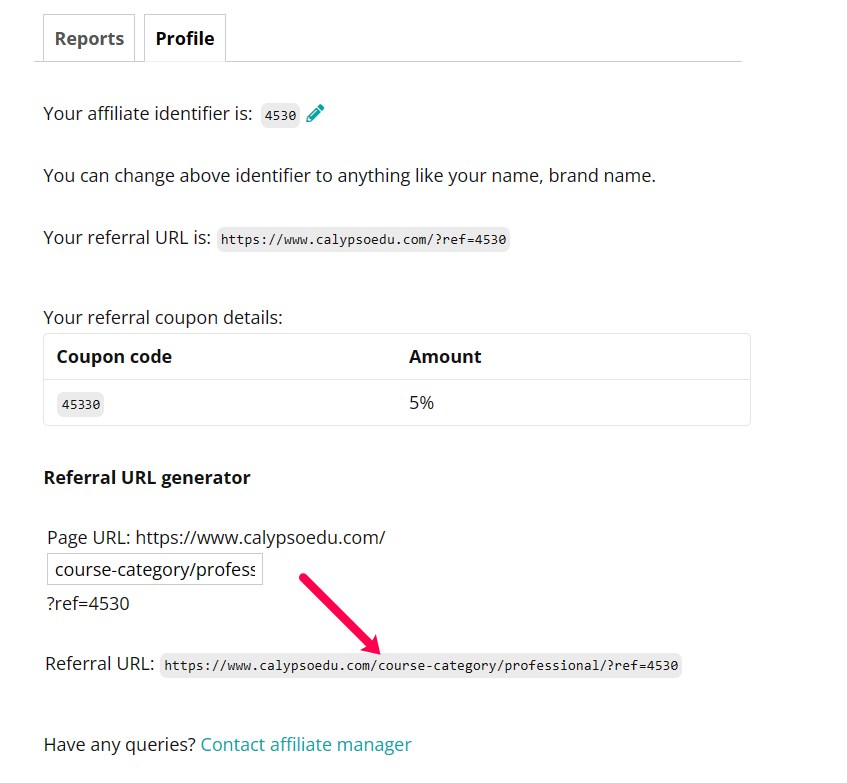Click the Coupon code column header
Image resolution: width=847 pixels, height=783 pixels.
(114, 357)
